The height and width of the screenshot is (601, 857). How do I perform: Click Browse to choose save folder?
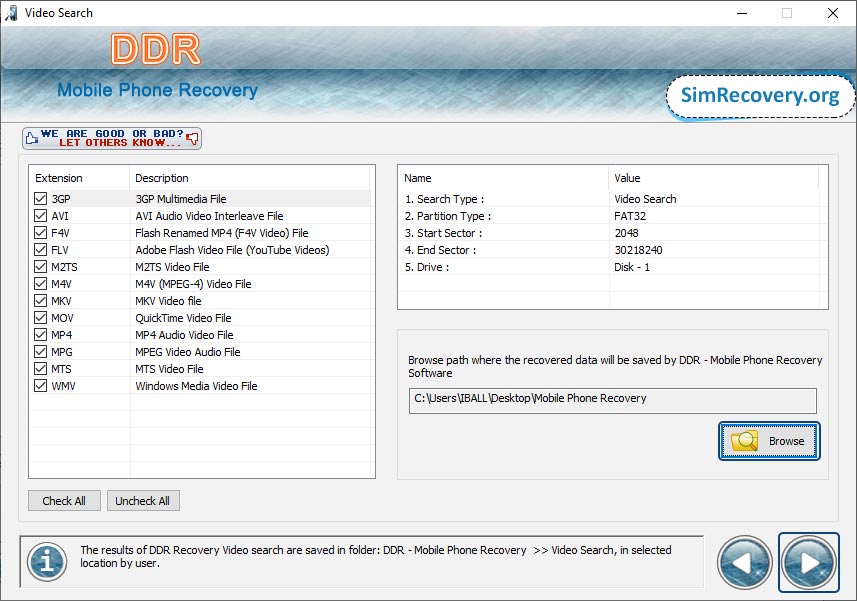point(769,441)
